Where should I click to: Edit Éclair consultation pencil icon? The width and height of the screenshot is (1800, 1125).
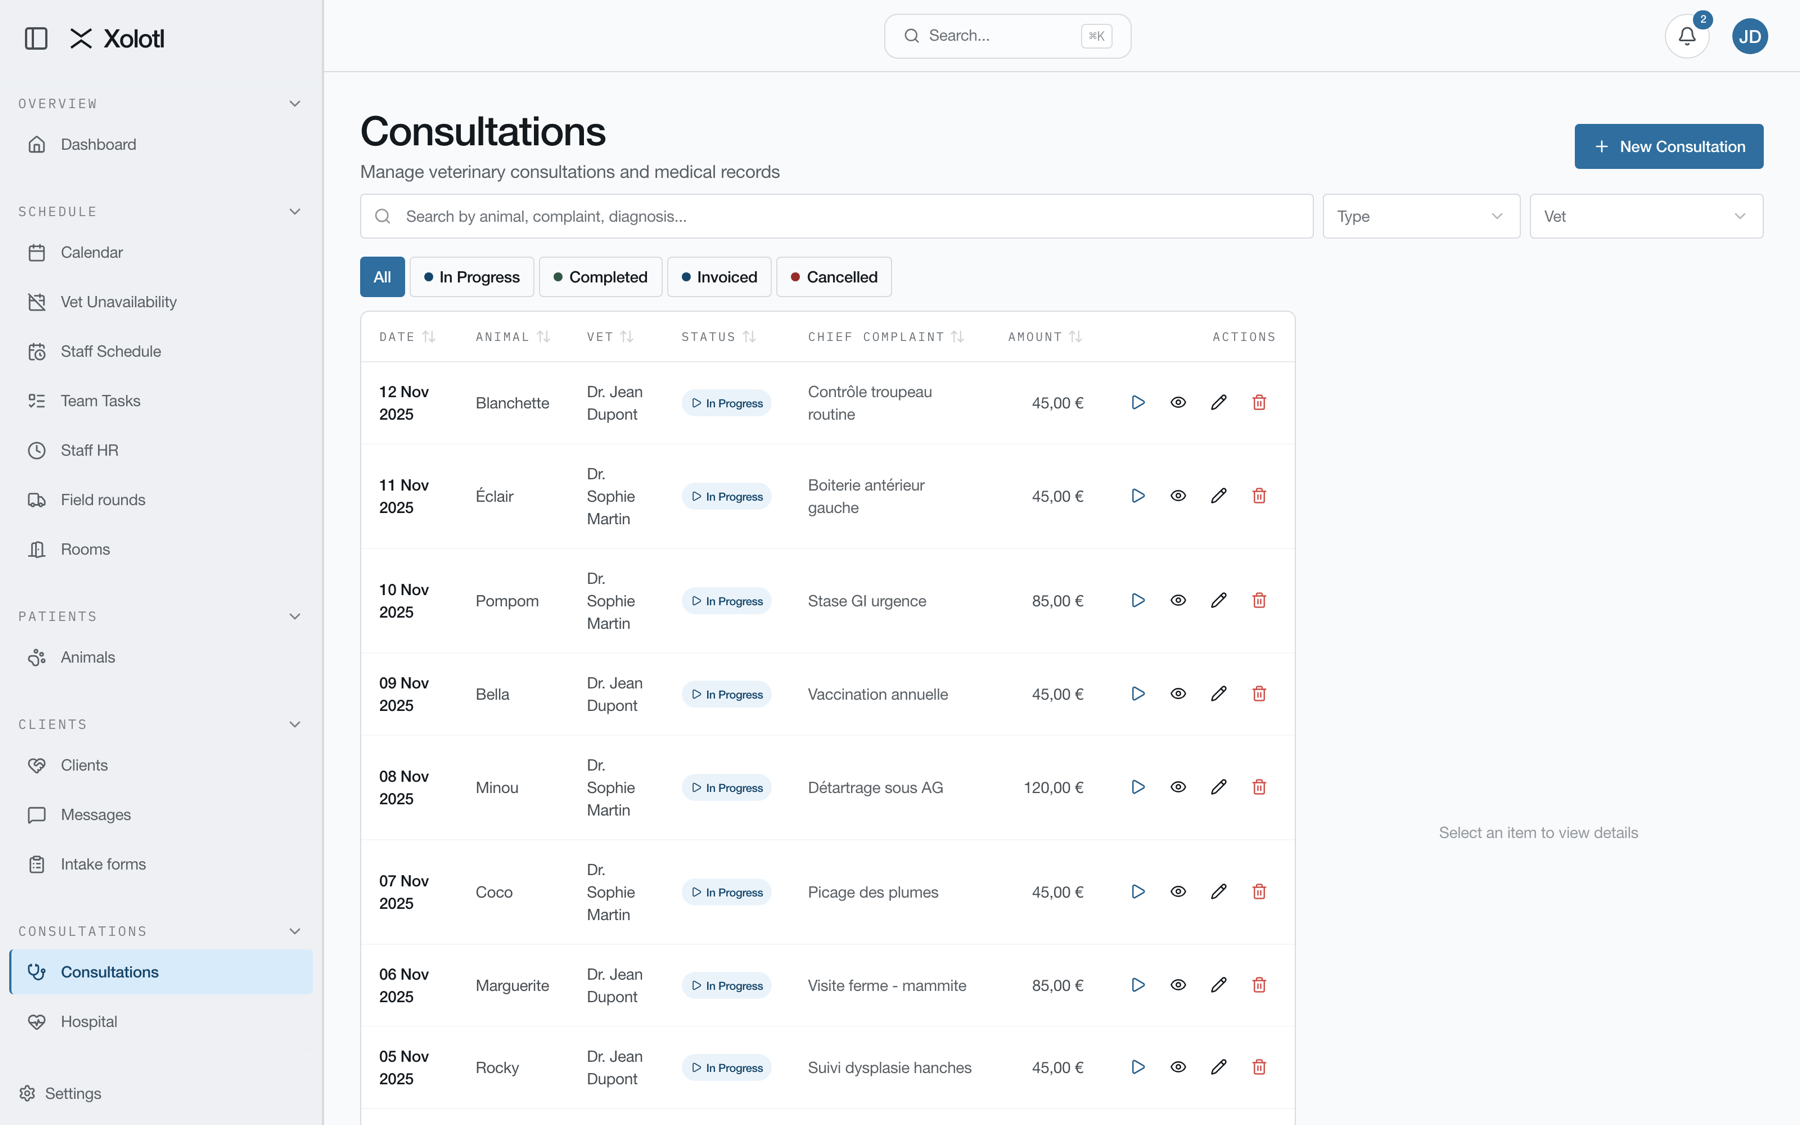pos(1218,496)
